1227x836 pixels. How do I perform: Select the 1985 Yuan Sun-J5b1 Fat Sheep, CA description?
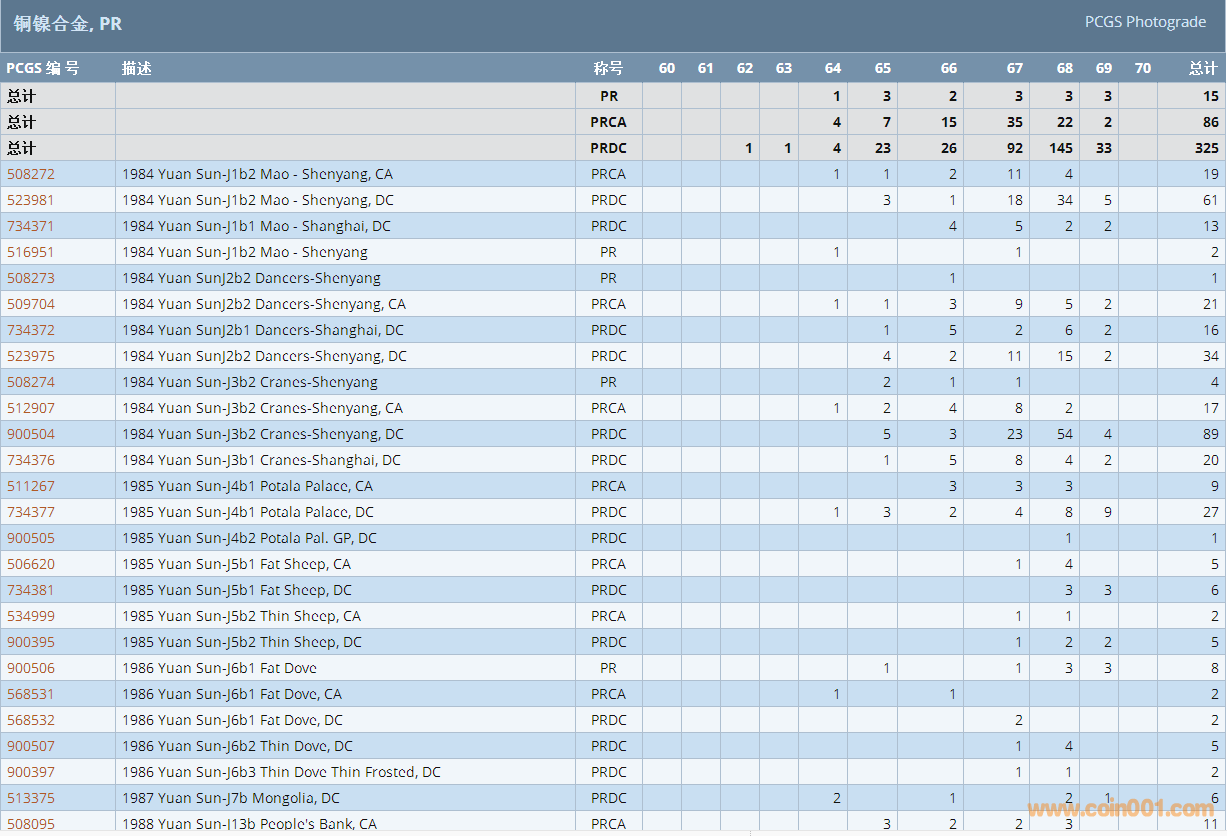[237, 564]
